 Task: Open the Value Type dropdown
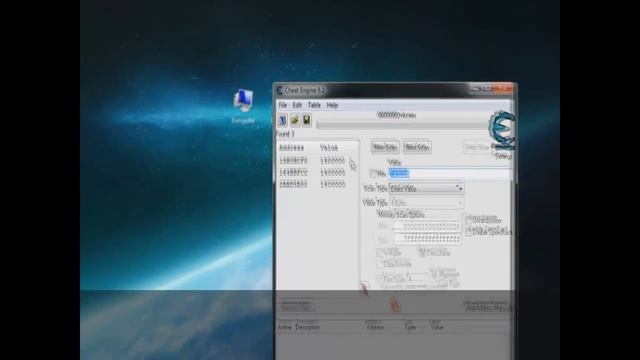(x=427, y=202)
